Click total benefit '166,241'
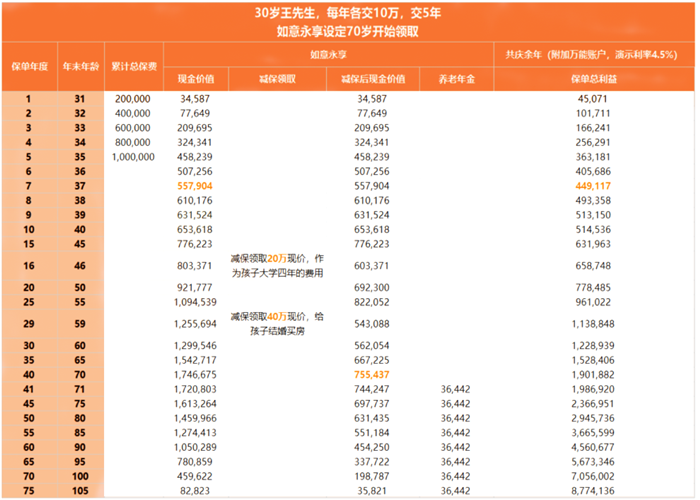Viewport: 700px width, 500px height. (x=593, y=128)
